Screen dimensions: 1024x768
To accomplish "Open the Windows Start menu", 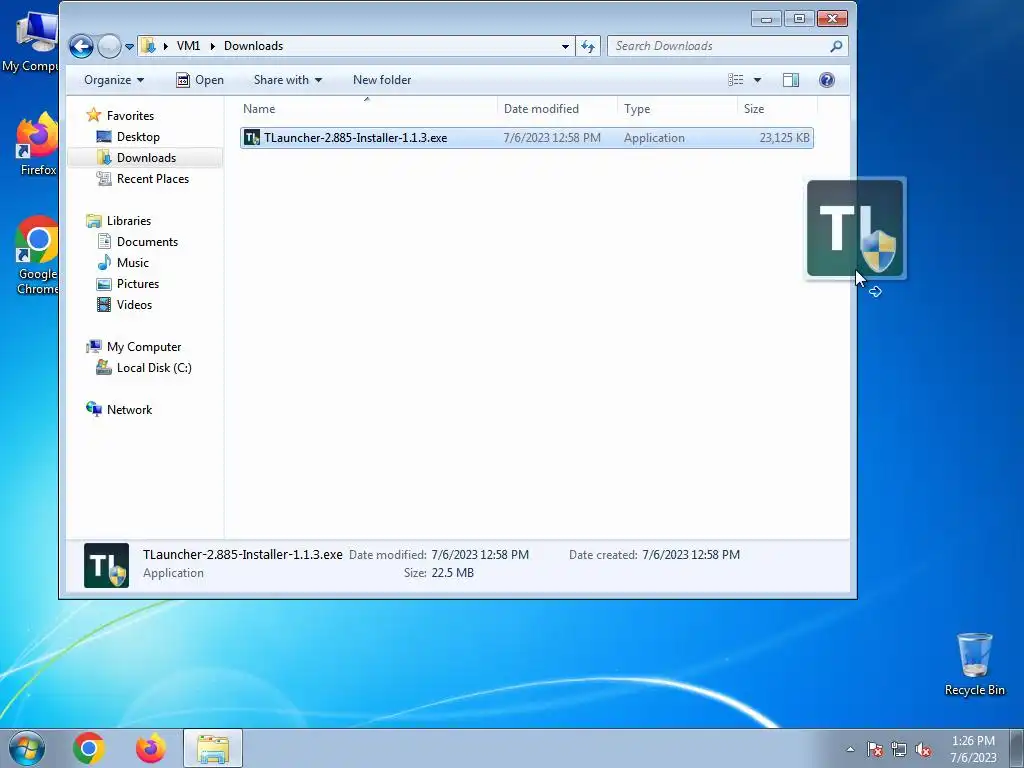I will click(x=26, y=748).
